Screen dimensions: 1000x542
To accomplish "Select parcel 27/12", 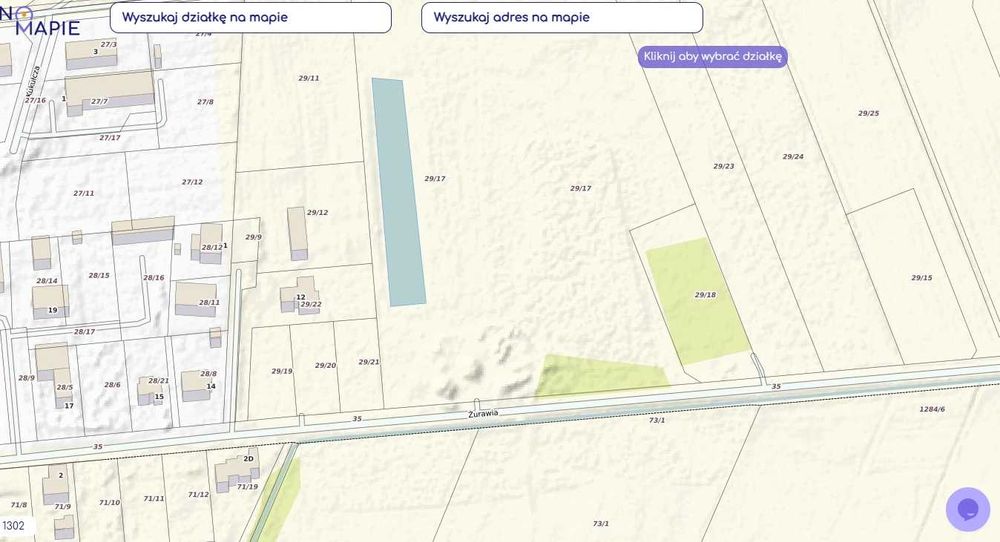I will pos(192,182).
